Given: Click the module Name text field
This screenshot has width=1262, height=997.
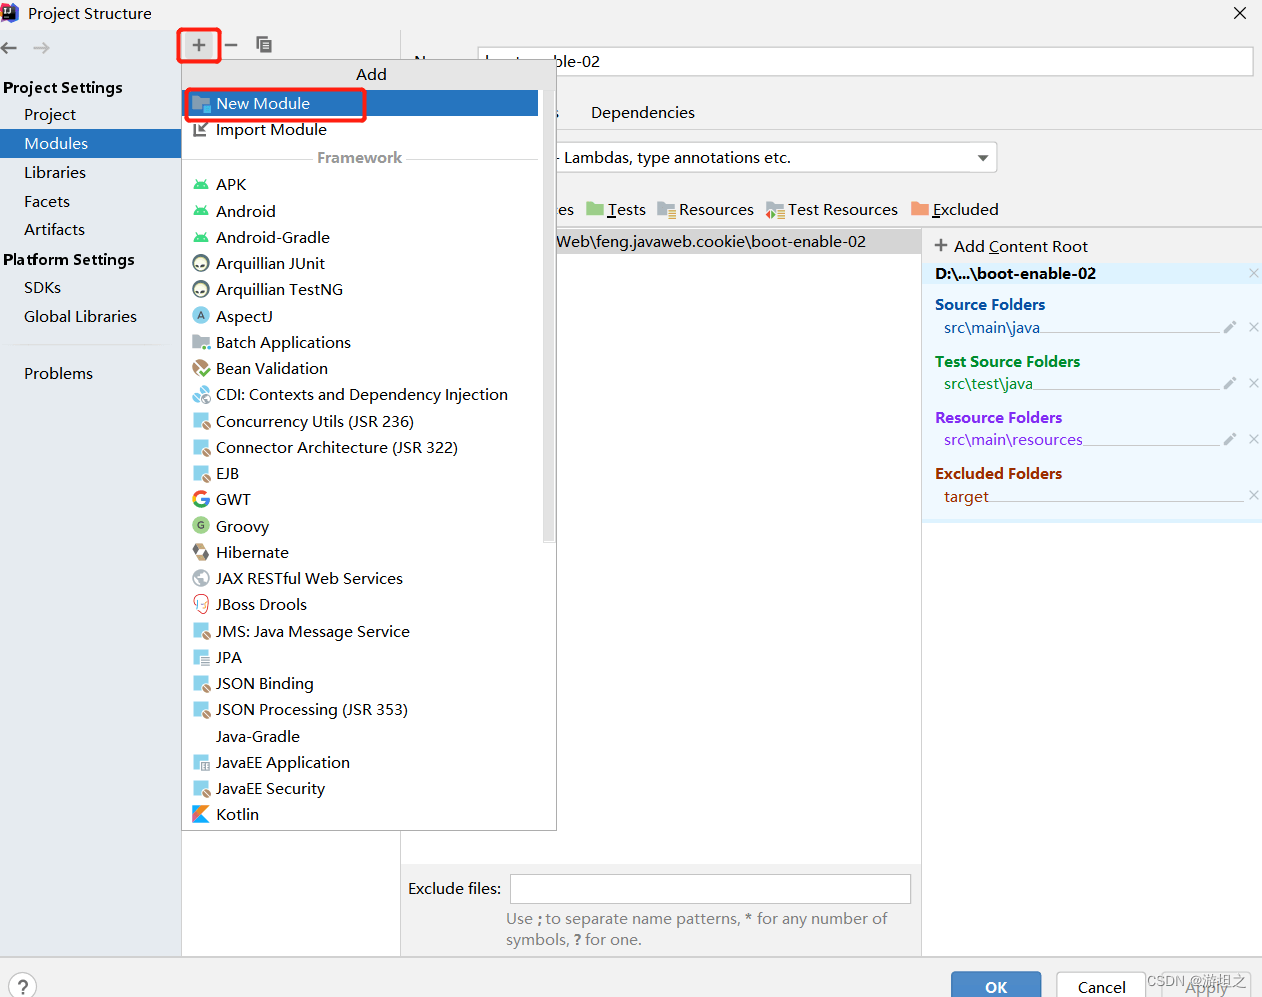Looking at the screenshot, I should tap(865, 61).
